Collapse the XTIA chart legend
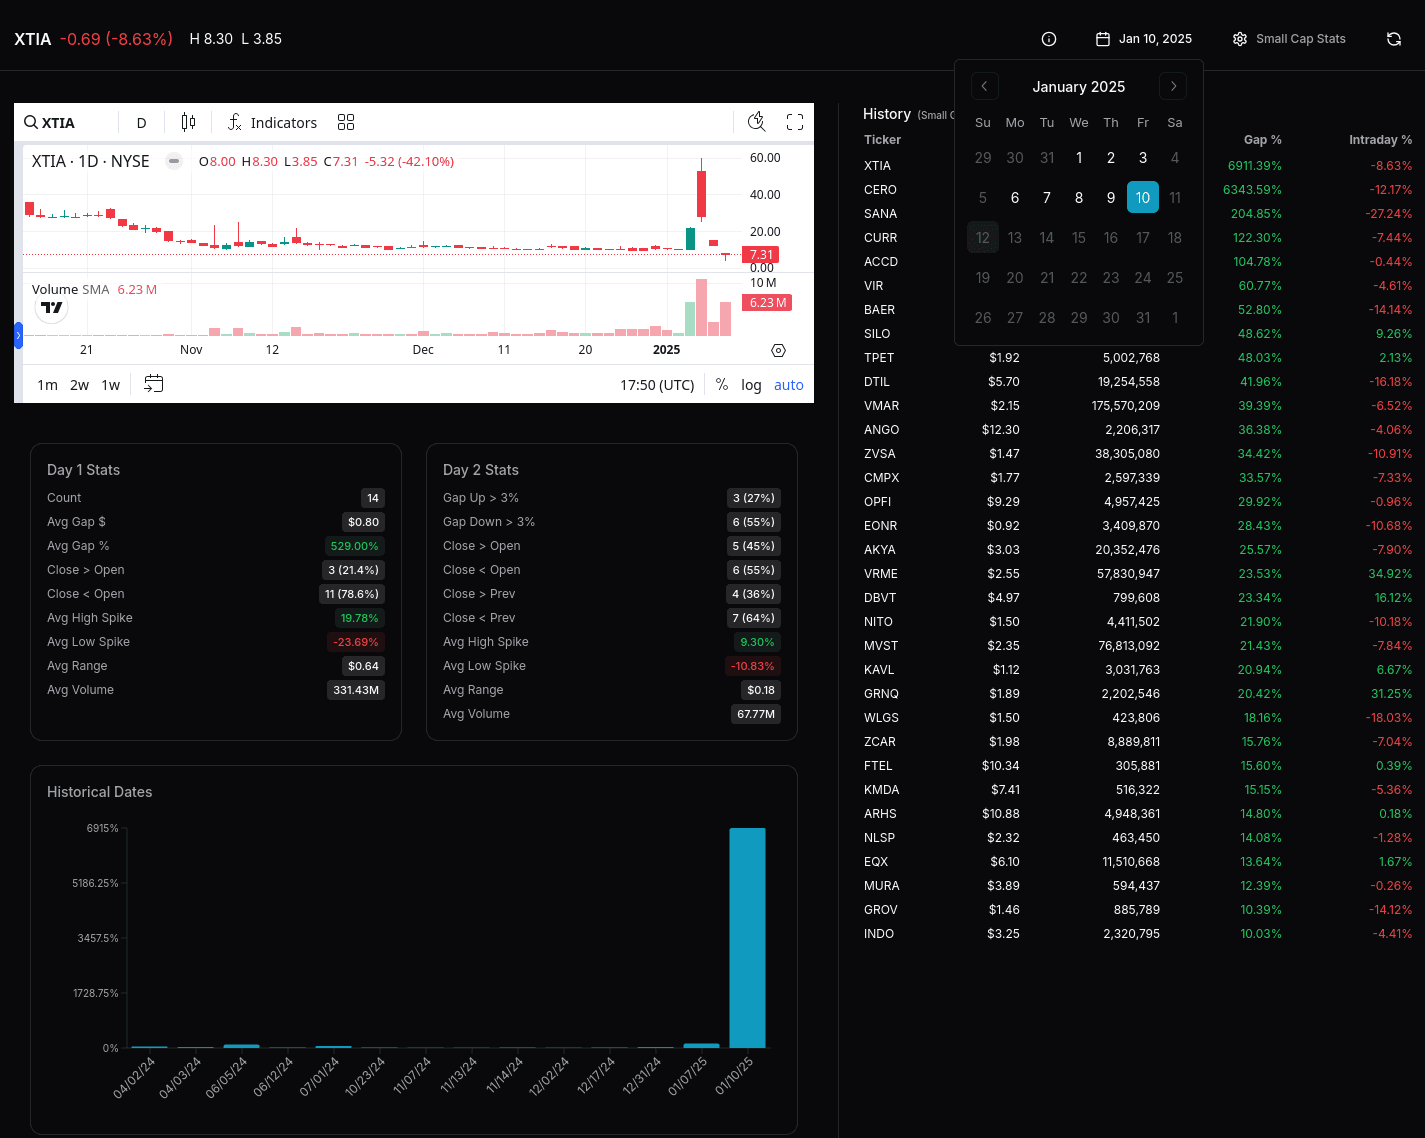This screenshot has width=1425, height=1138. coord(174,161)
